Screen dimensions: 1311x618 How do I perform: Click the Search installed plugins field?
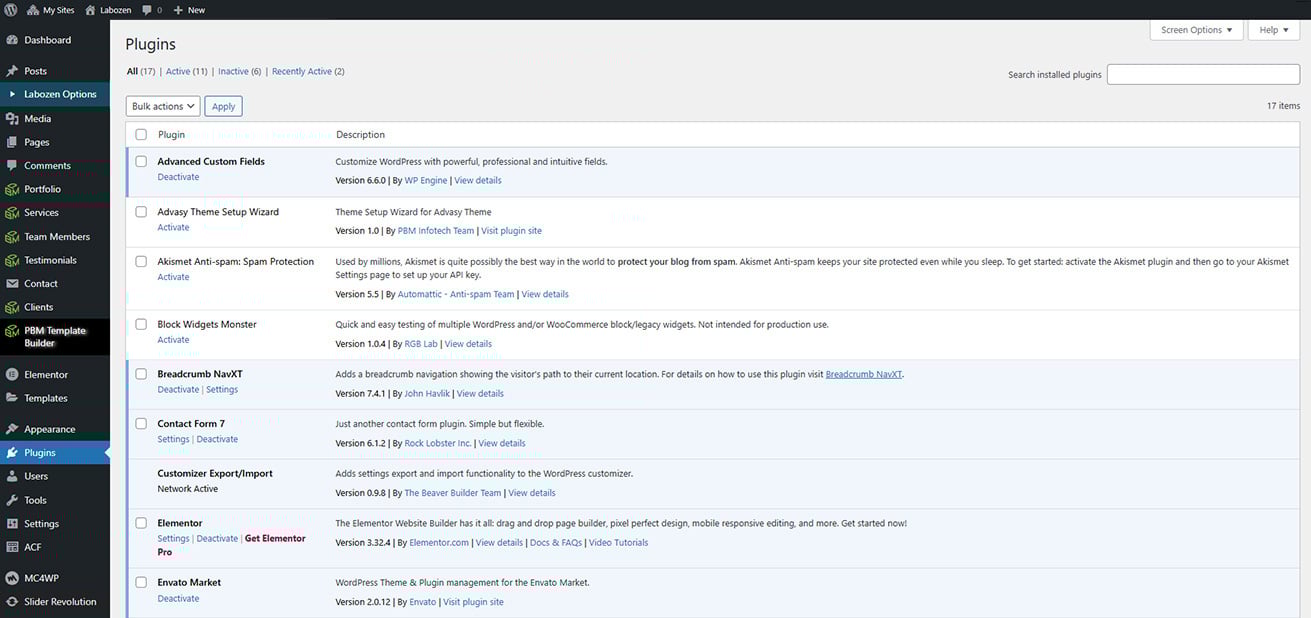coord(1203,75)
